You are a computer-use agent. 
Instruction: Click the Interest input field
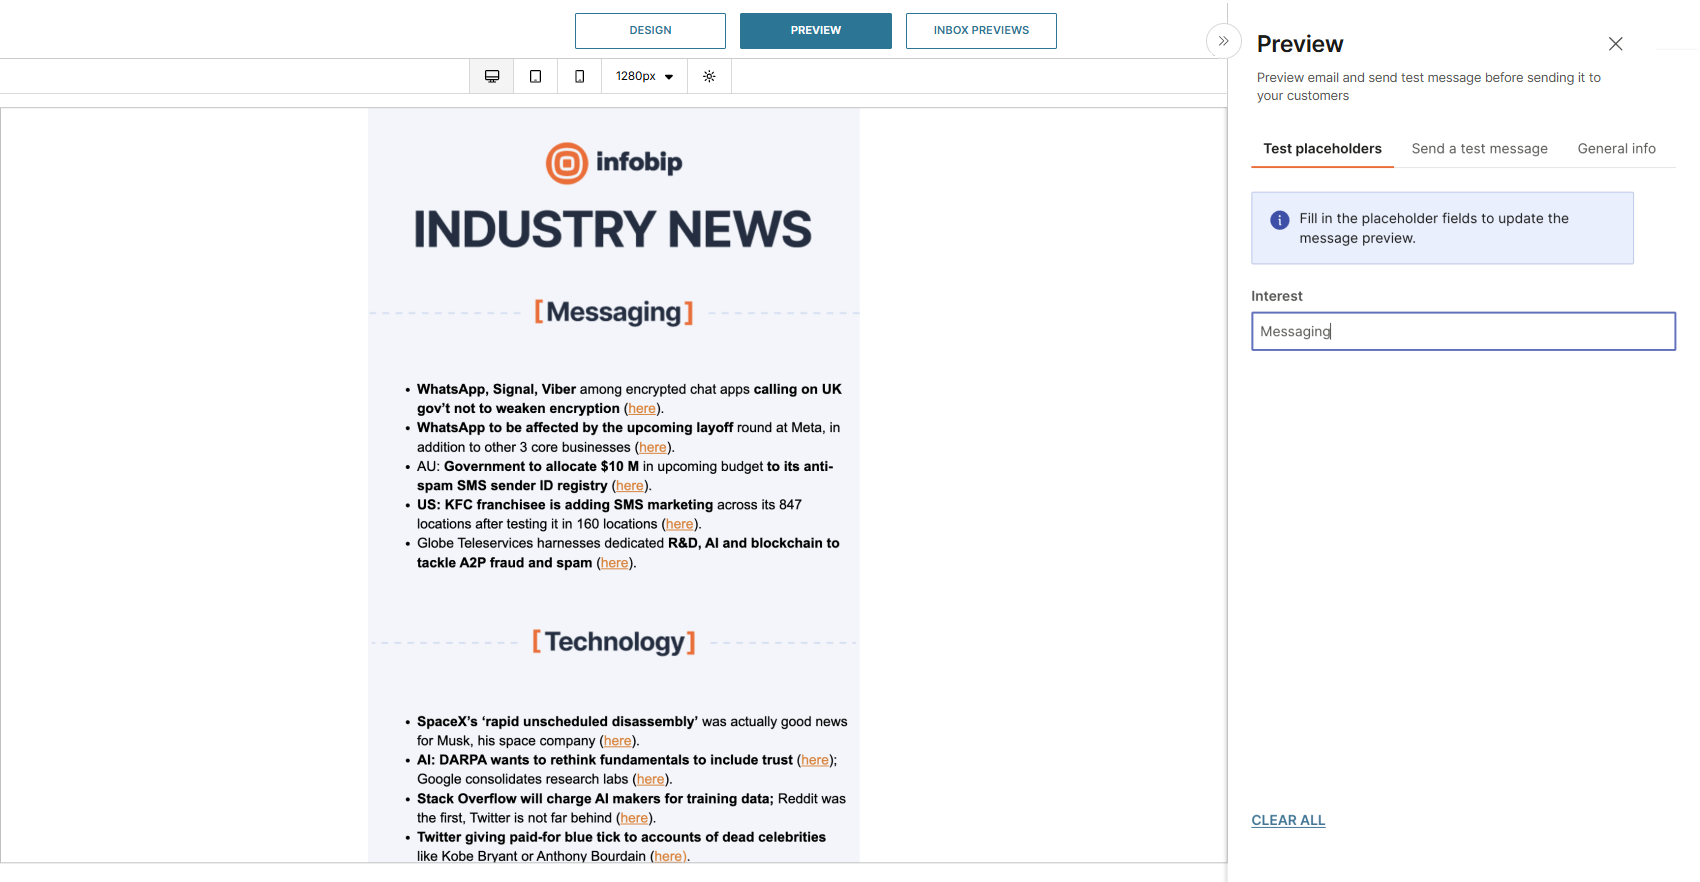pyautogui.click(x=1462, y=331)
